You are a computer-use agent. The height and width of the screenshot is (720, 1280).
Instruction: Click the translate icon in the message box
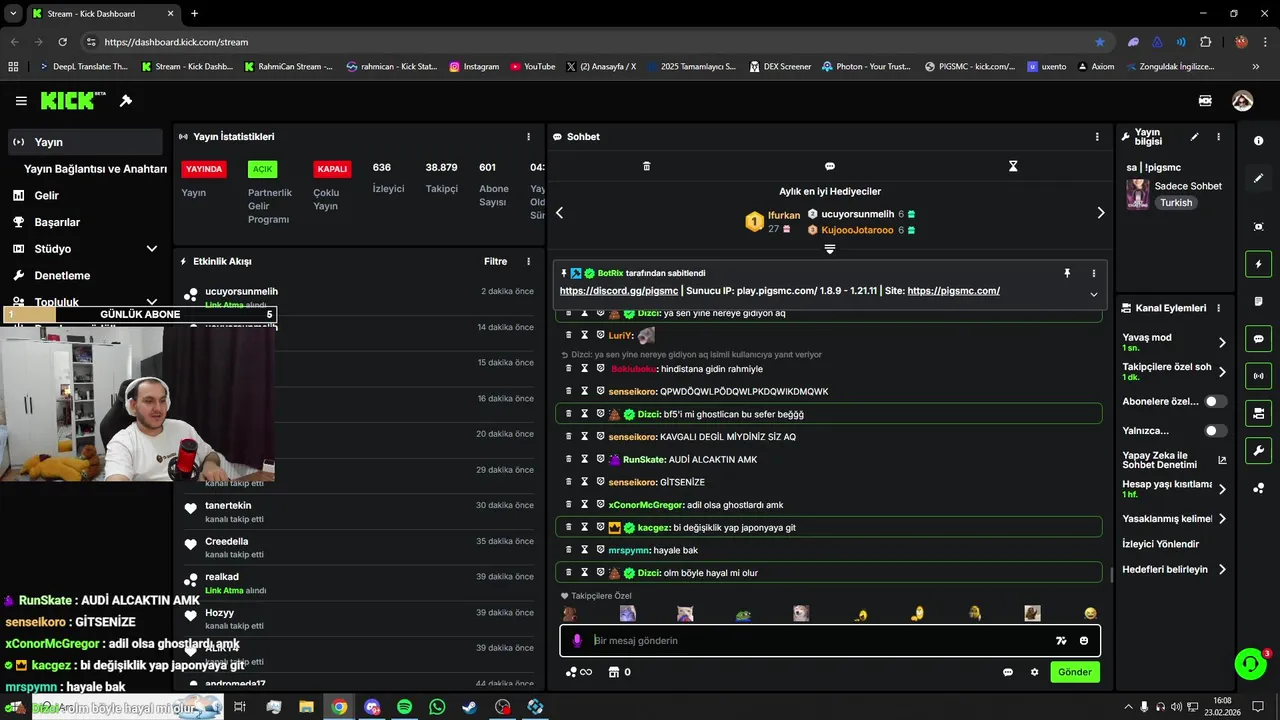1061,641
